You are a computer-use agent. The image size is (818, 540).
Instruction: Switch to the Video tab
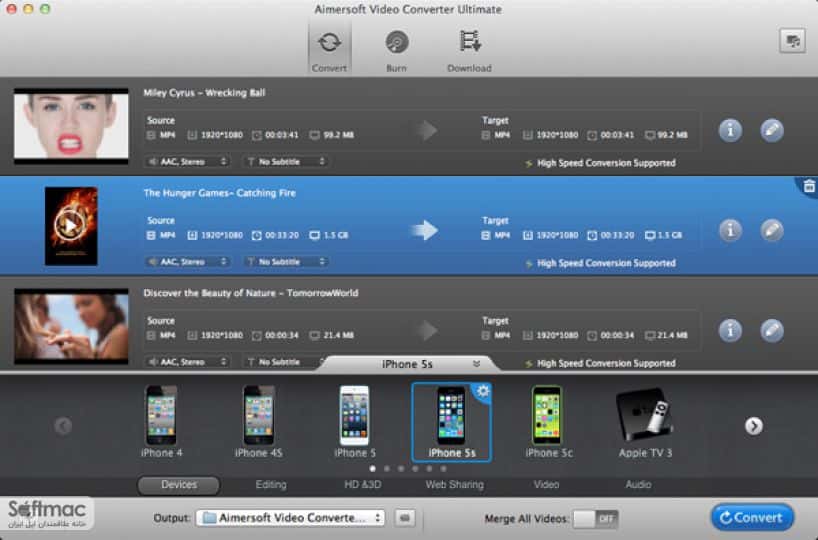546,485
